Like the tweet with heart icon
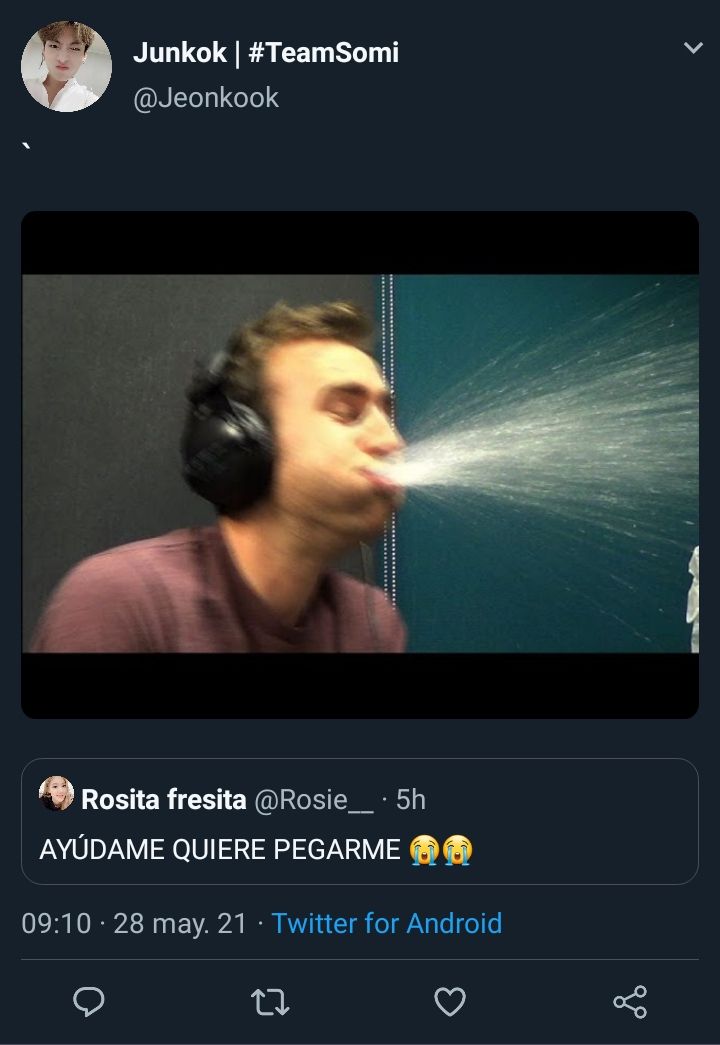 (x=450, y=1002)
